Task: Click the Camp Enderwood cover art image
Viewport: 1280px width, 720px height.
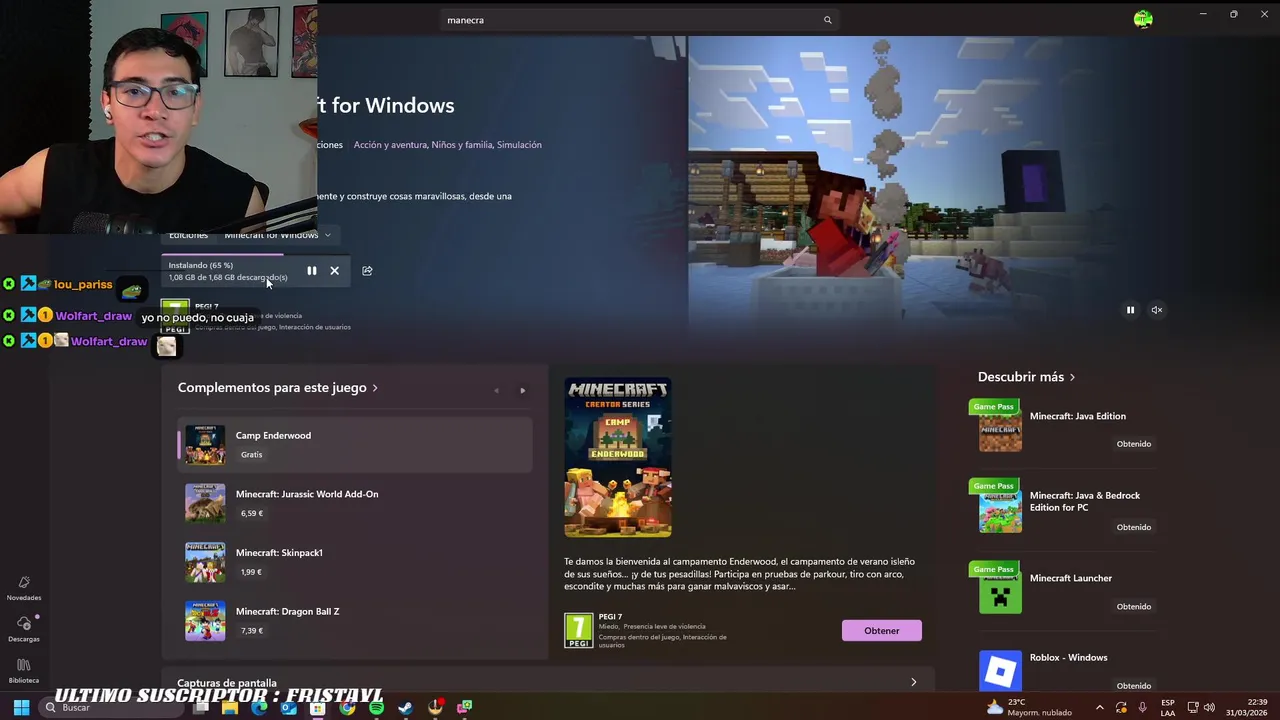Action: coord(618,458)
